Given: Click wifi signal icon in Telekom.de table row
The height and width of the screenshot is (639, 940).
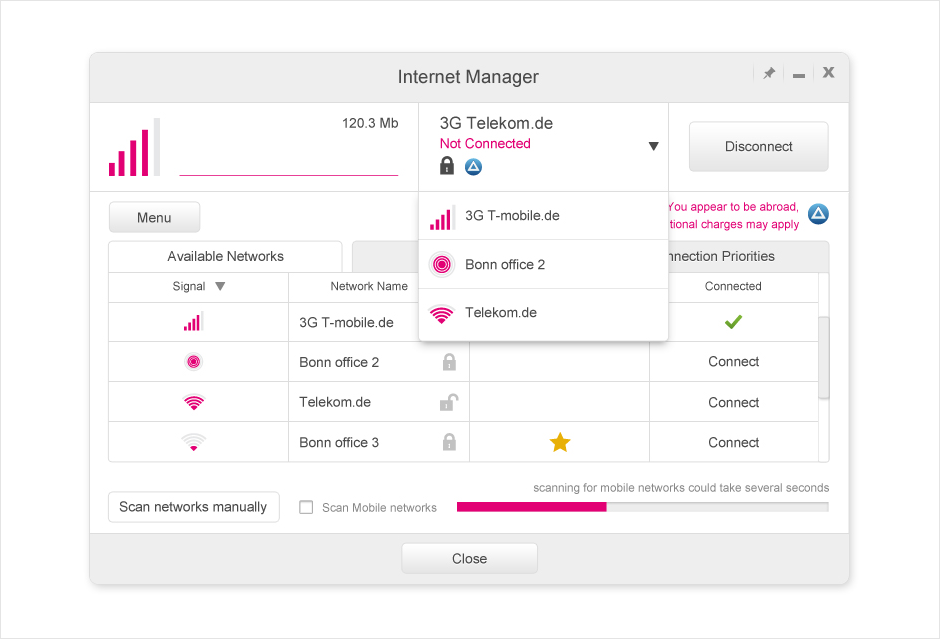Looking at the screenshot, I should [194, 402].
